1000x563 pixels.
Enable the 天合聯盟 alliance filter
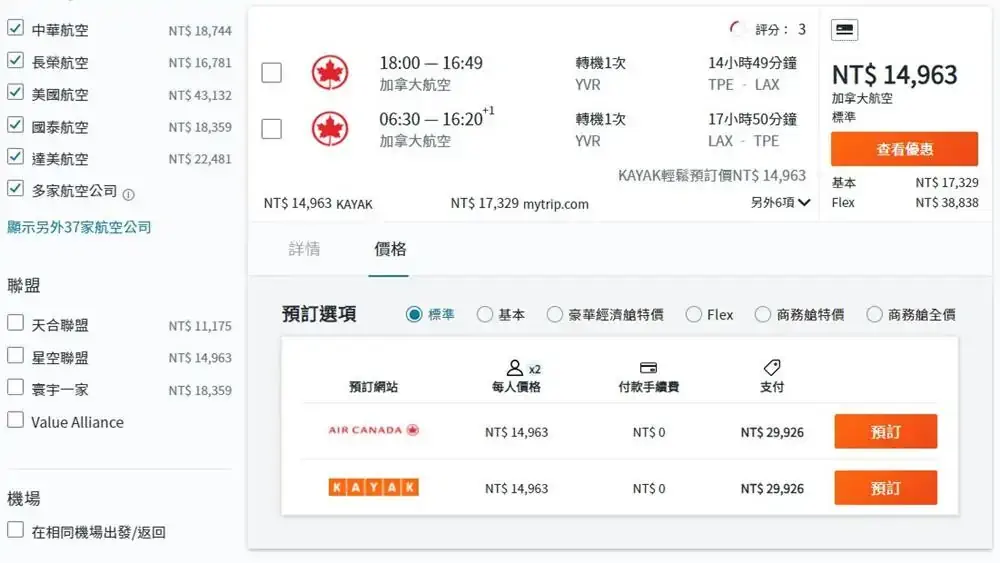point(15,323)
